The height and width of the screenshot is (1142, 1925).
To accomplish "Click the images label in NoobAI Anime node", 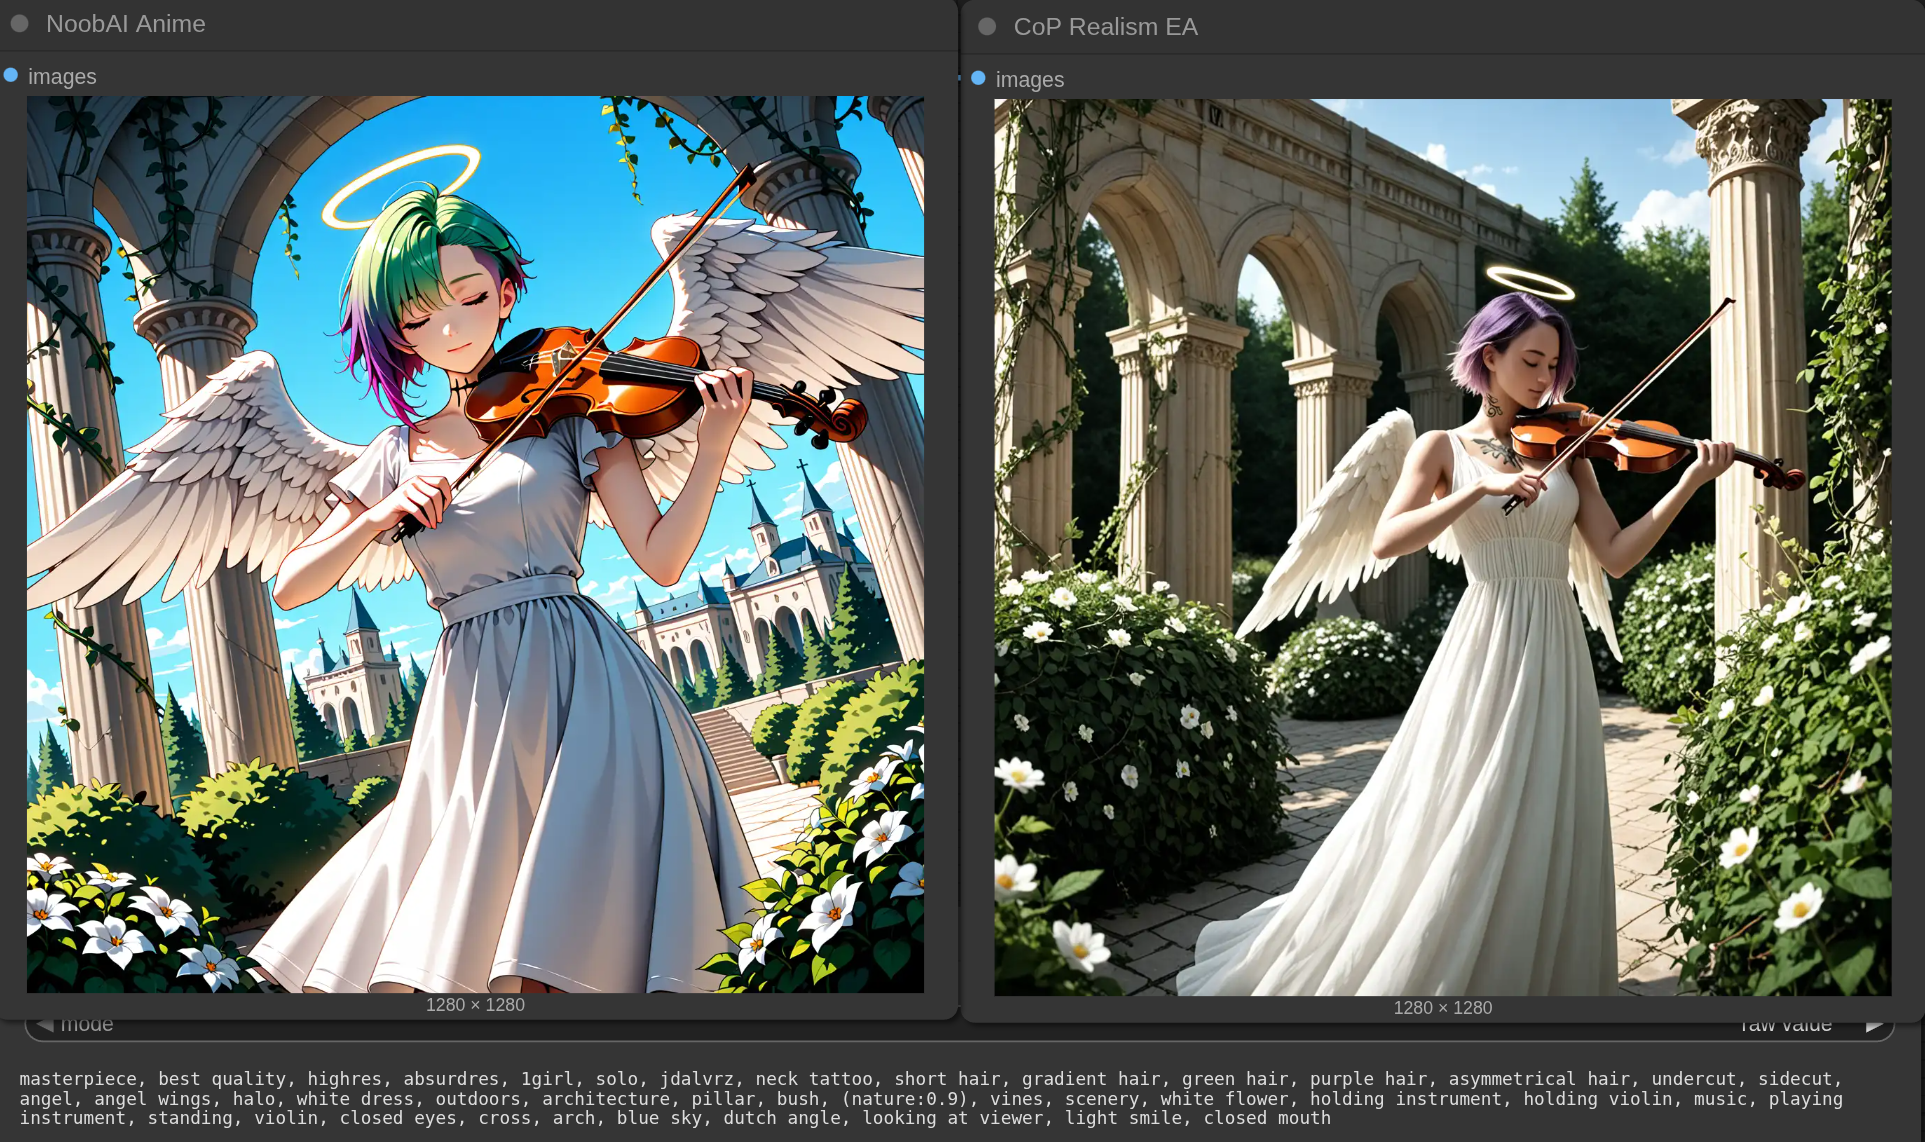I will point(62,77).
